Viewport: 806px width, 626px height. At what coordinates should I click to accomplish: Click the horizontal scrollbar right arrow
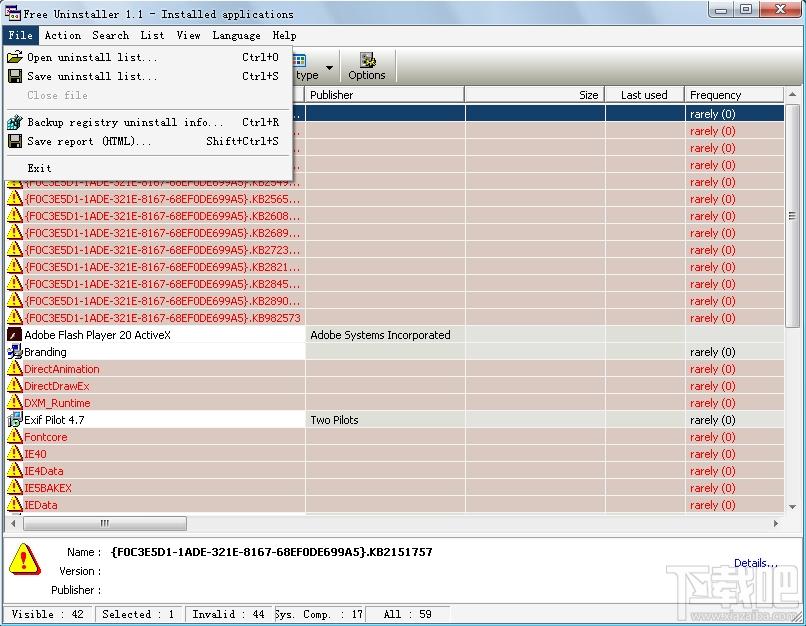pos(776,523)
